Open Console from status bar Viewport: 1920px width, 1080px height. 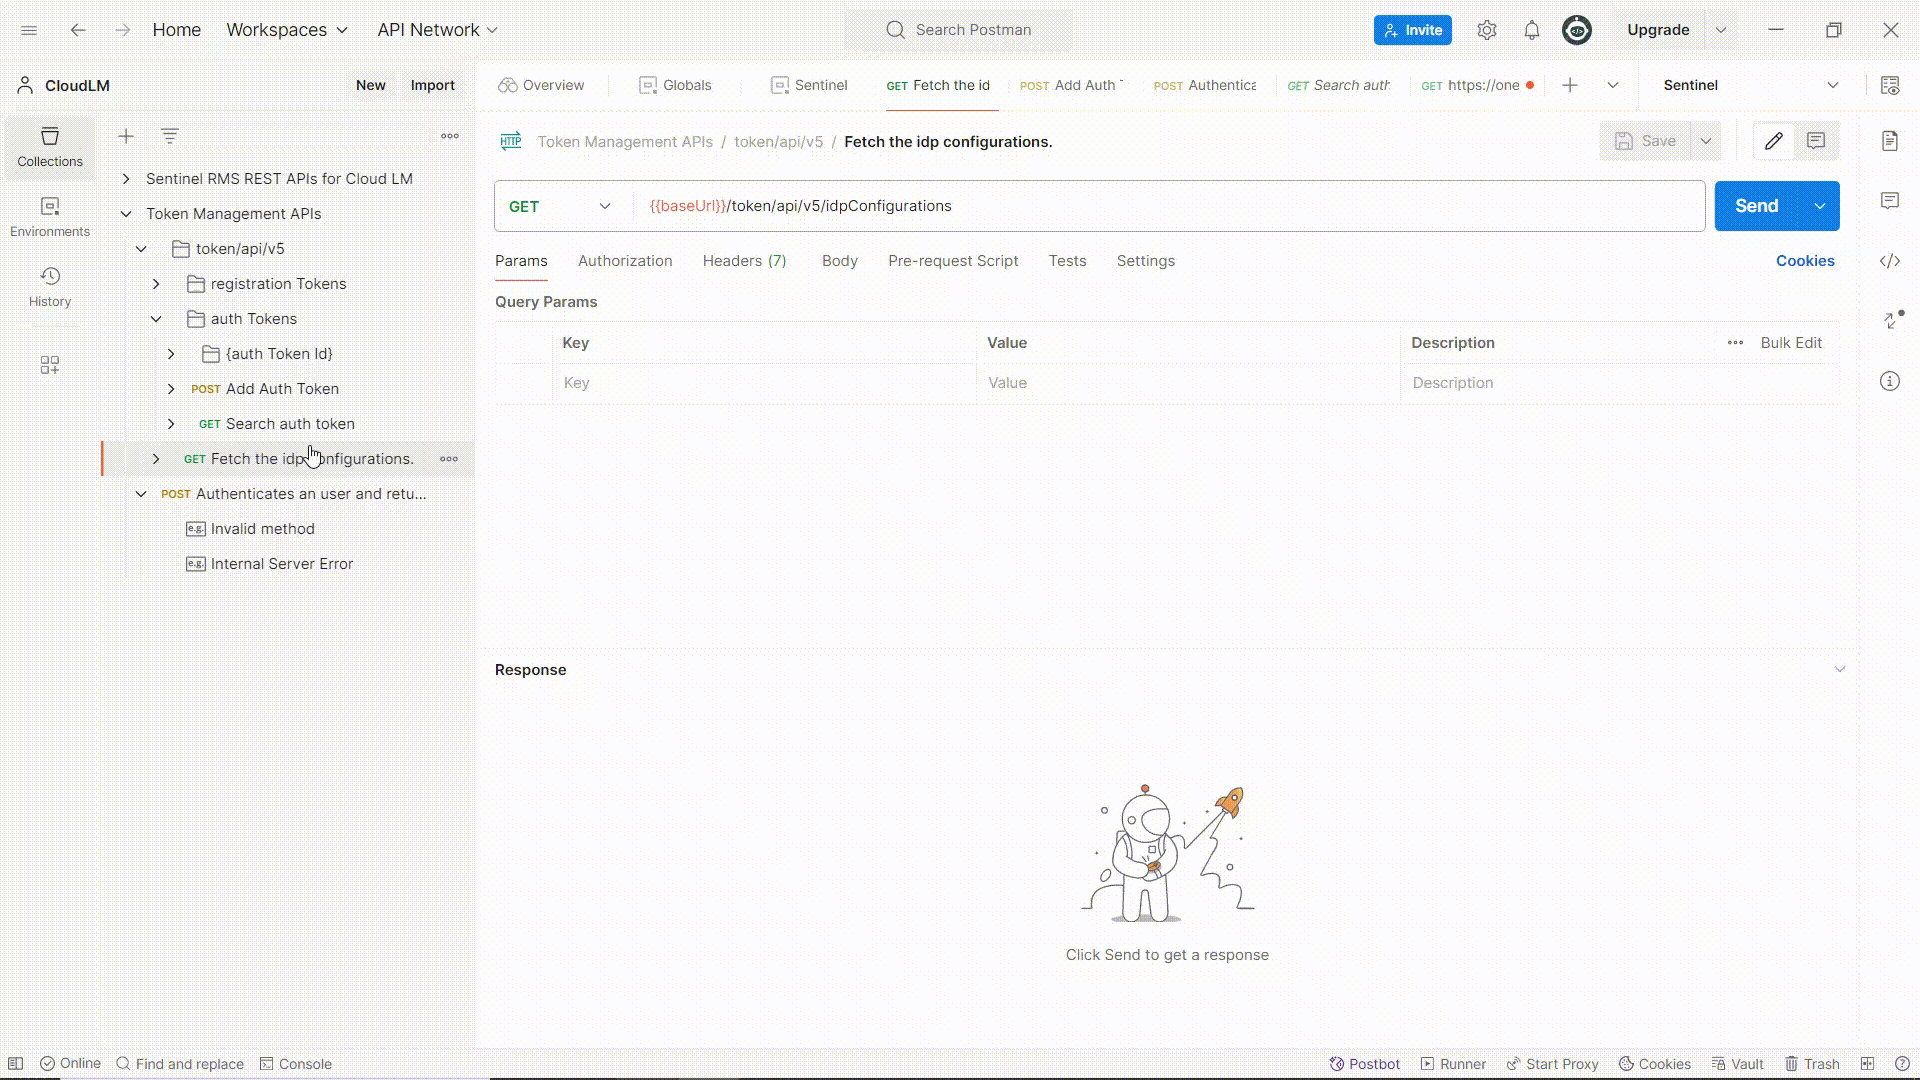click(296, 1064)
